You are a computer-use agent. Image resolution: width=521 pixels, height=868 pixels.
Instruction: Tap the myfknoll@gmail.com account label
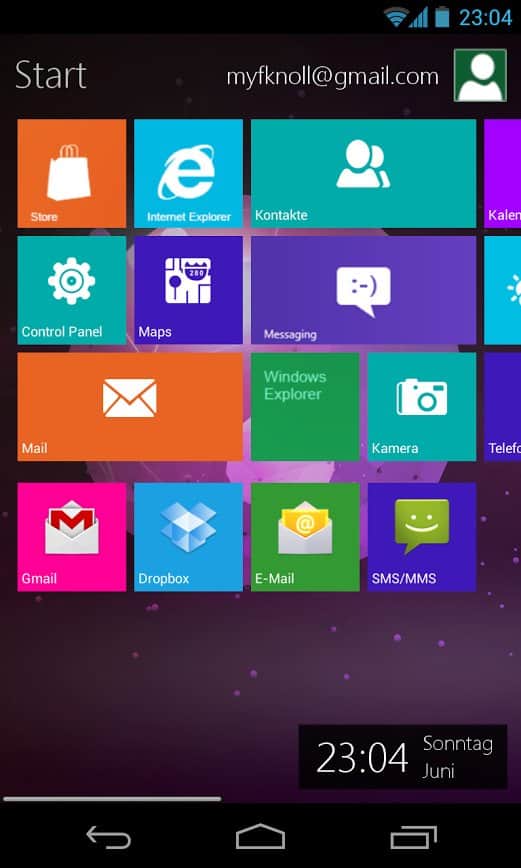coord(332,76)
